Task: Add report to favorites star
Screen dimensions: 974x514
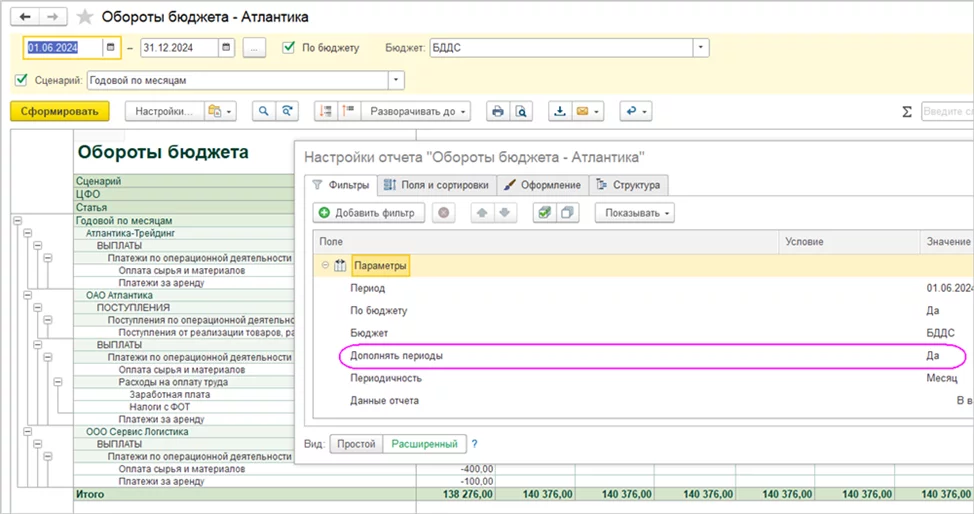Action: pos(84,17)
